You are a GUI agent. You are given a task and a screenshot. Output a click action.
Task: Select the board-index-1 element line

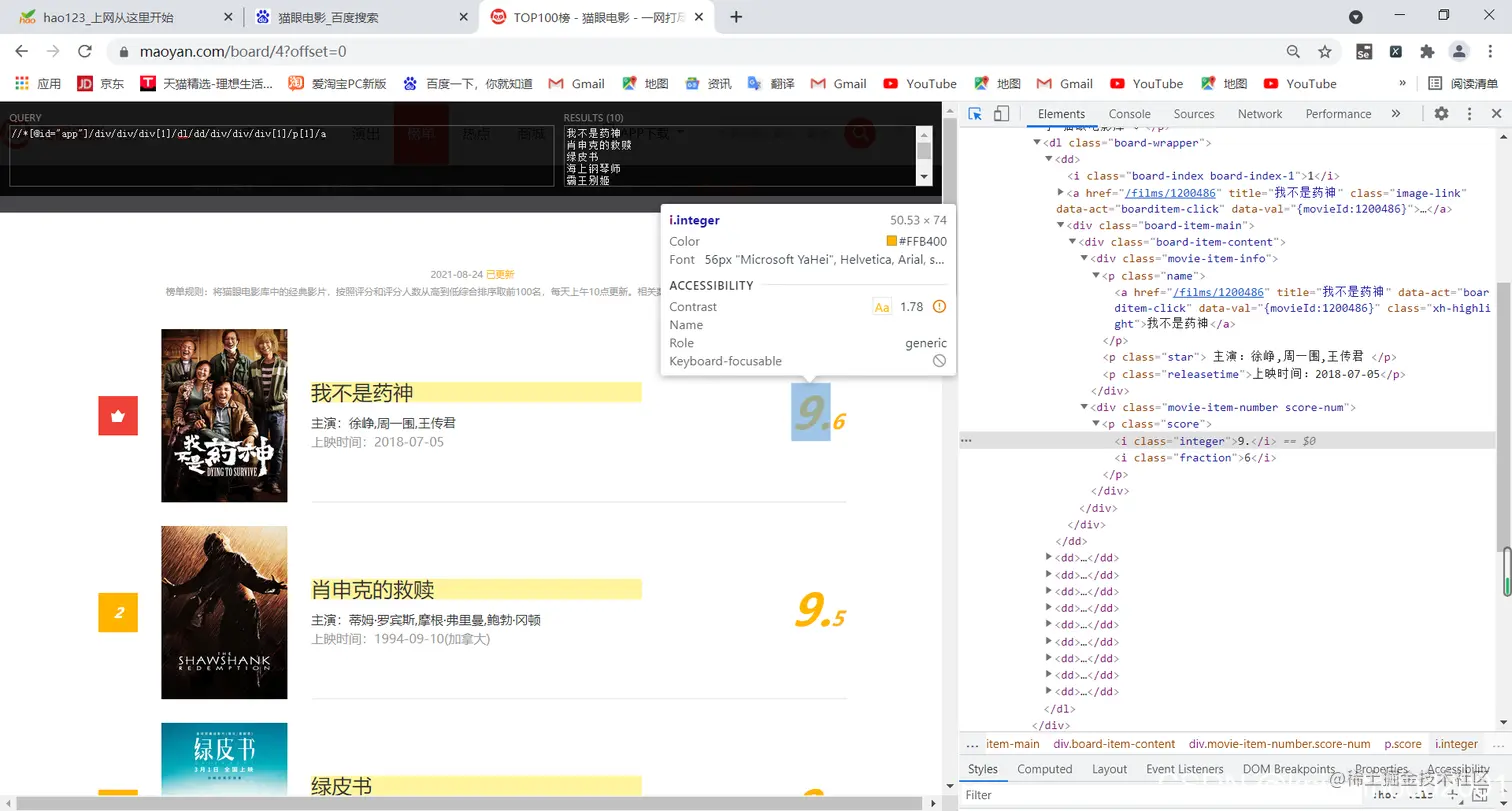tap(1204, 176)
